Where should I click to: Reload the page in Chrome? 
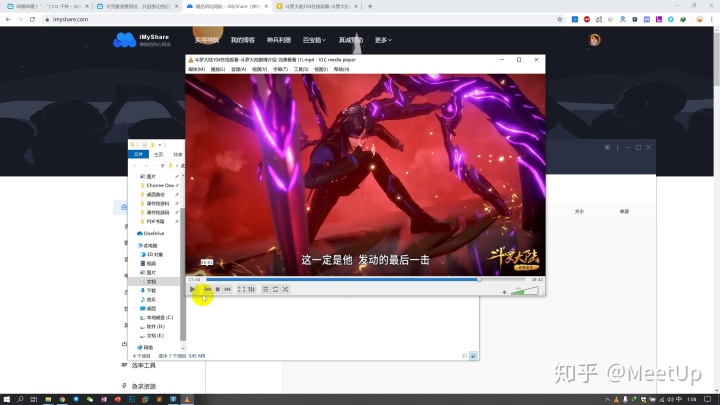tap(32, 19)
